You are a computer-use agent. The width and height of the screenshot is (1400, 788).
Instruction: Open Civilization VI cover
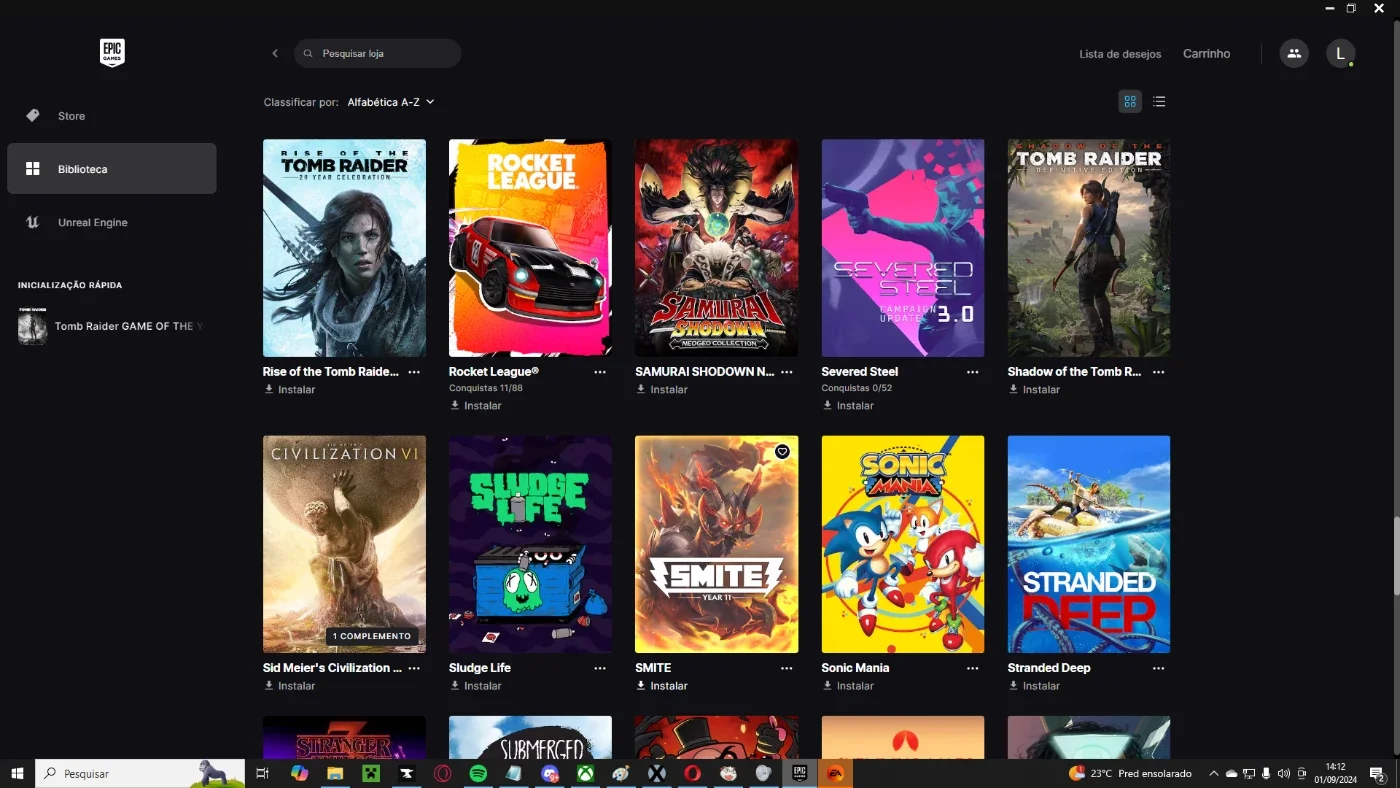344,544
